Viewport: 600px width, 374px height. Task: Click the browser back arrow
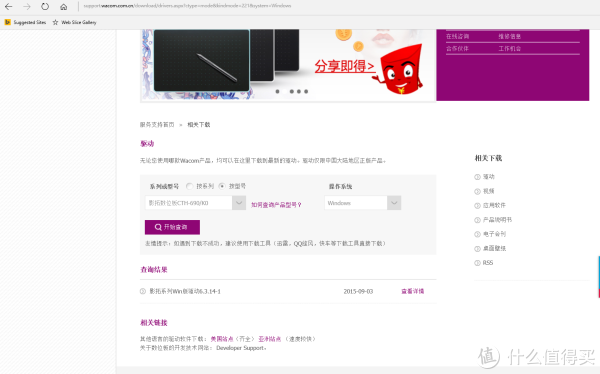point(8,7)
